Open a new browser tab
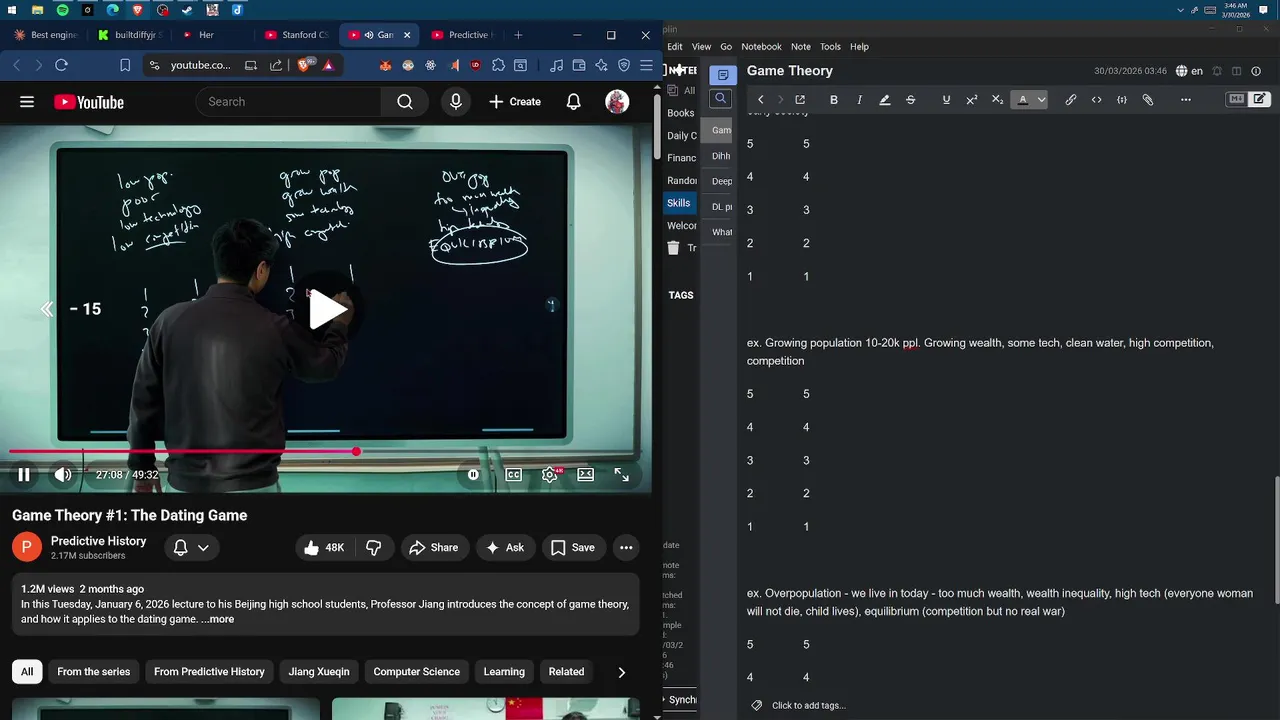 [x=518, y=35]
